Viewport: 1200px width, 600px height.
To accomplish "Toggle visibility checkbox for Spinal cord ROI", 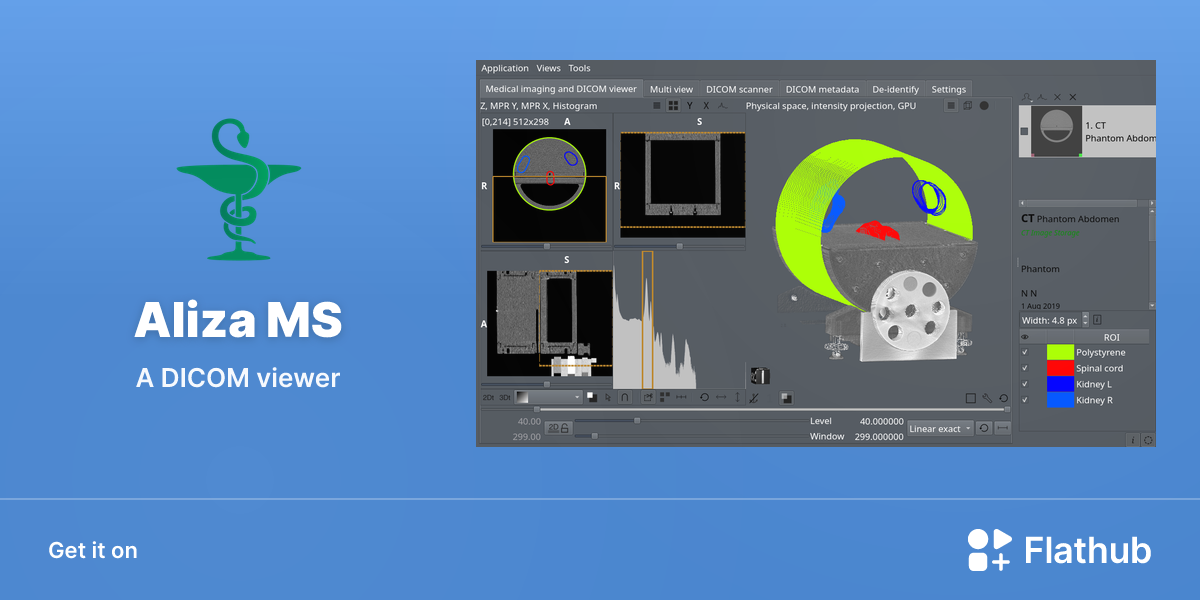I will coord(1024,368).
